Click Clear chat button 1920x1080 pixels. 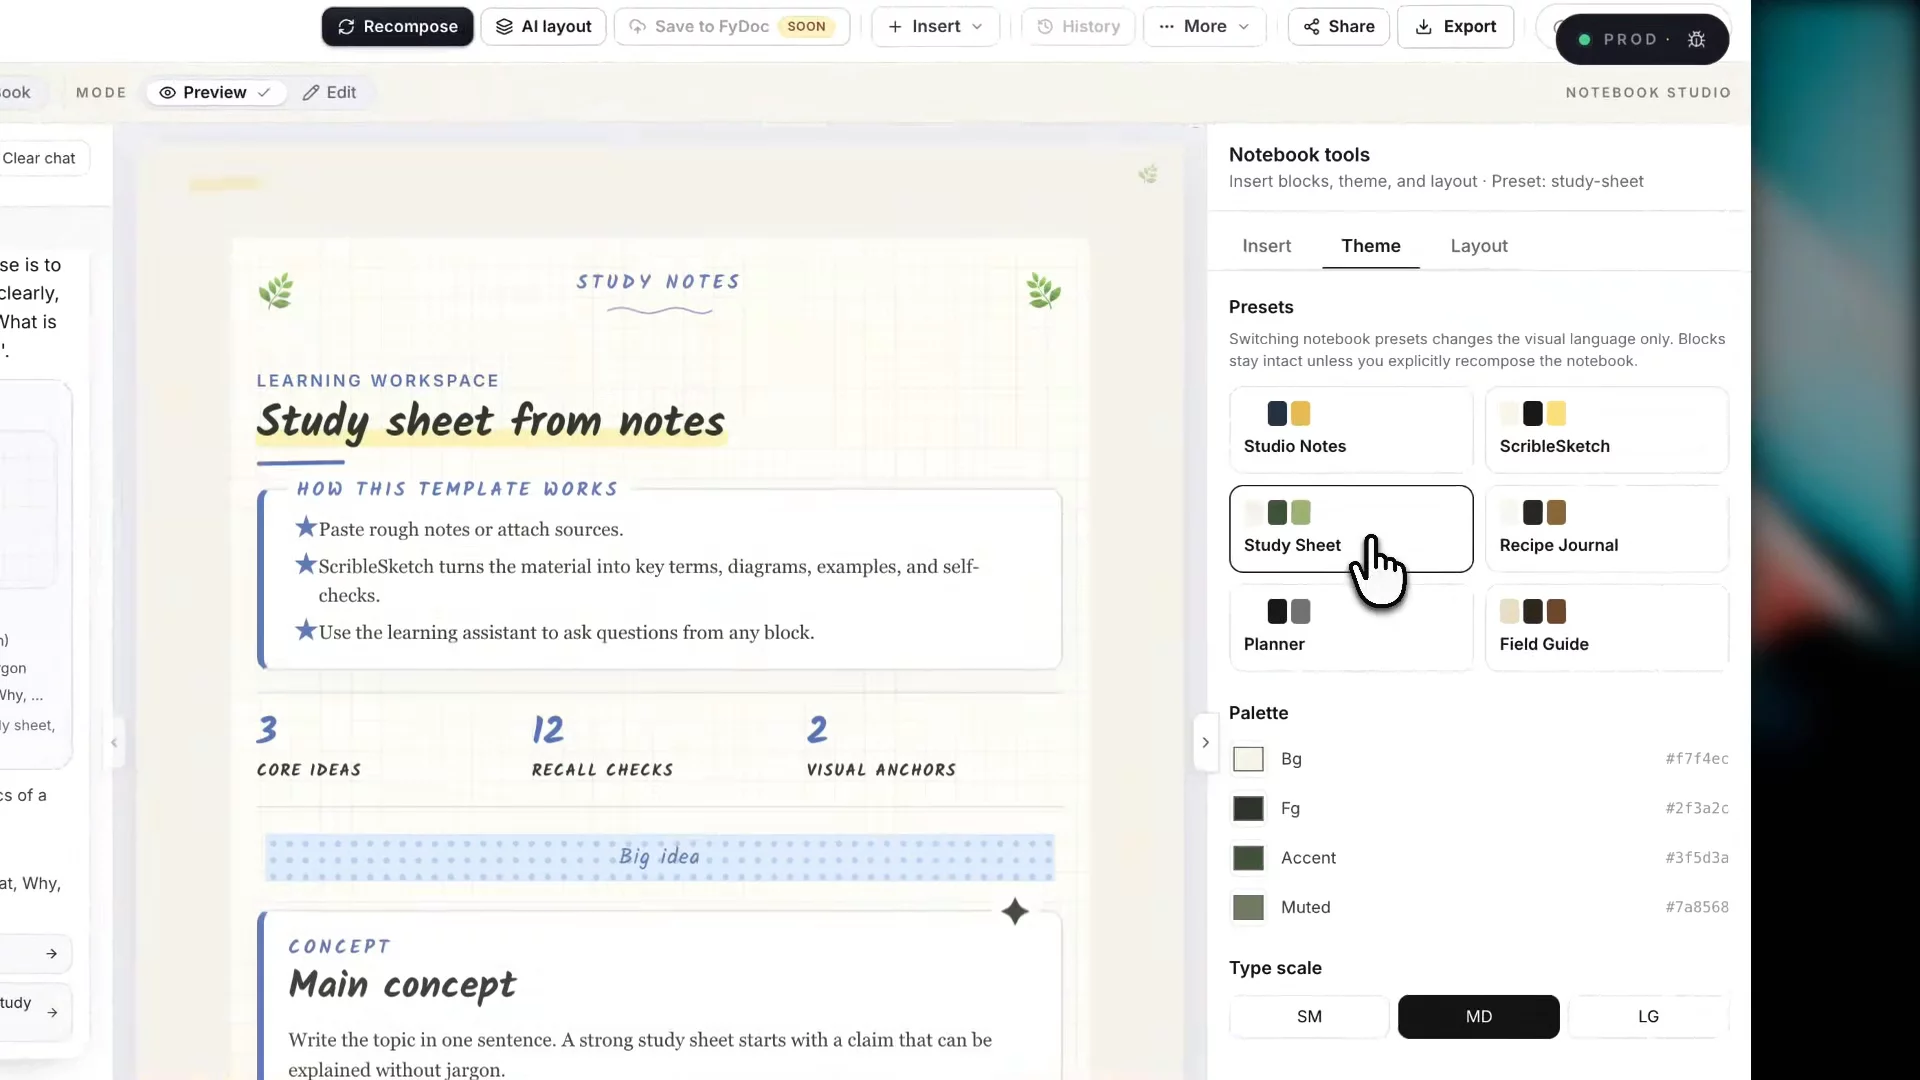click(x=39, y=158)
